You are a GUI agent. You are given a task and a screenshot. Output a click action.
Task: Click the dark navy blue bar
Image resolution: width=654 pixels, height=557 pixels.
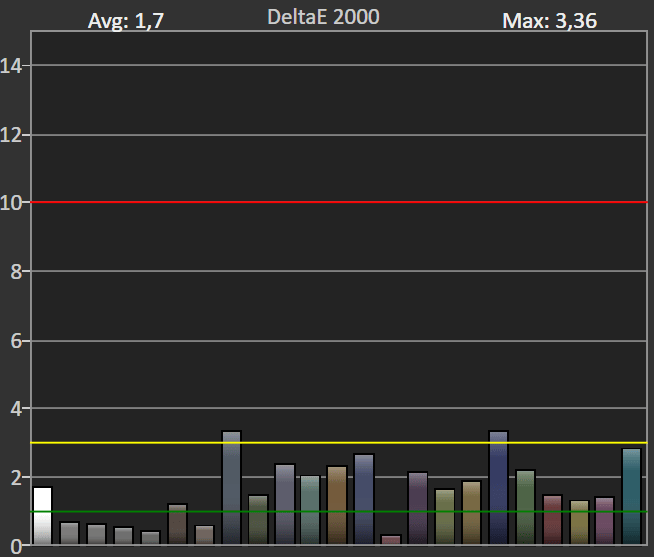(x=498, y=488)
